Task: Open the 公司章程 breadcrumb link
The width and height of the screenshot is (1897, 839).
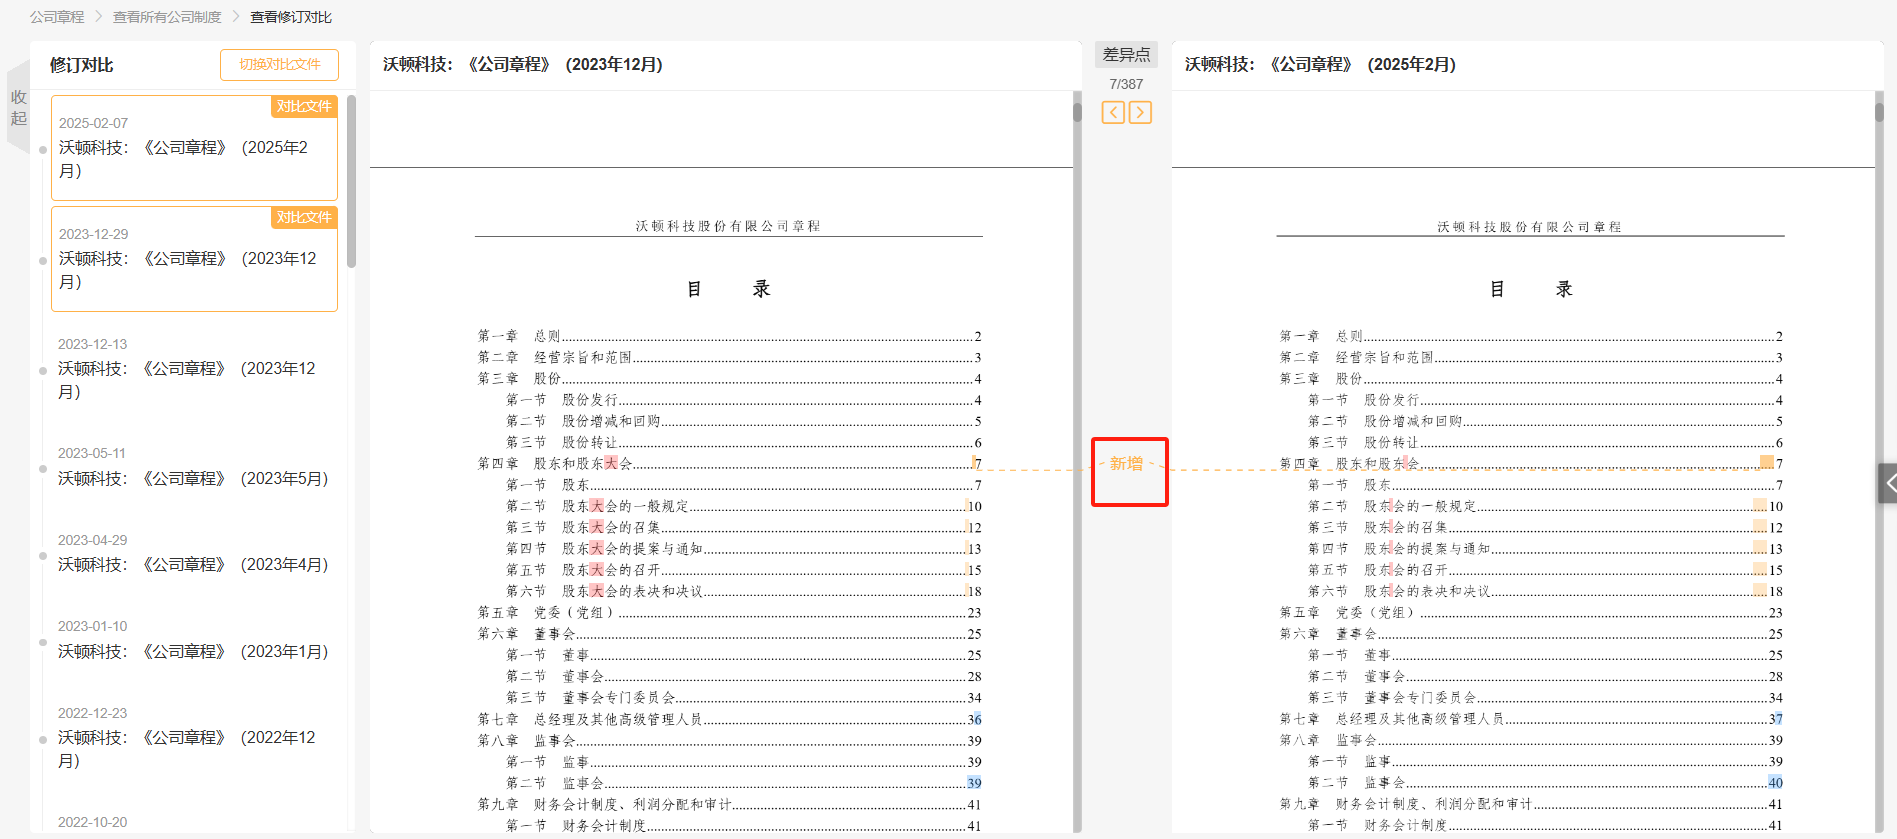Action: click(x=57, y=17)
